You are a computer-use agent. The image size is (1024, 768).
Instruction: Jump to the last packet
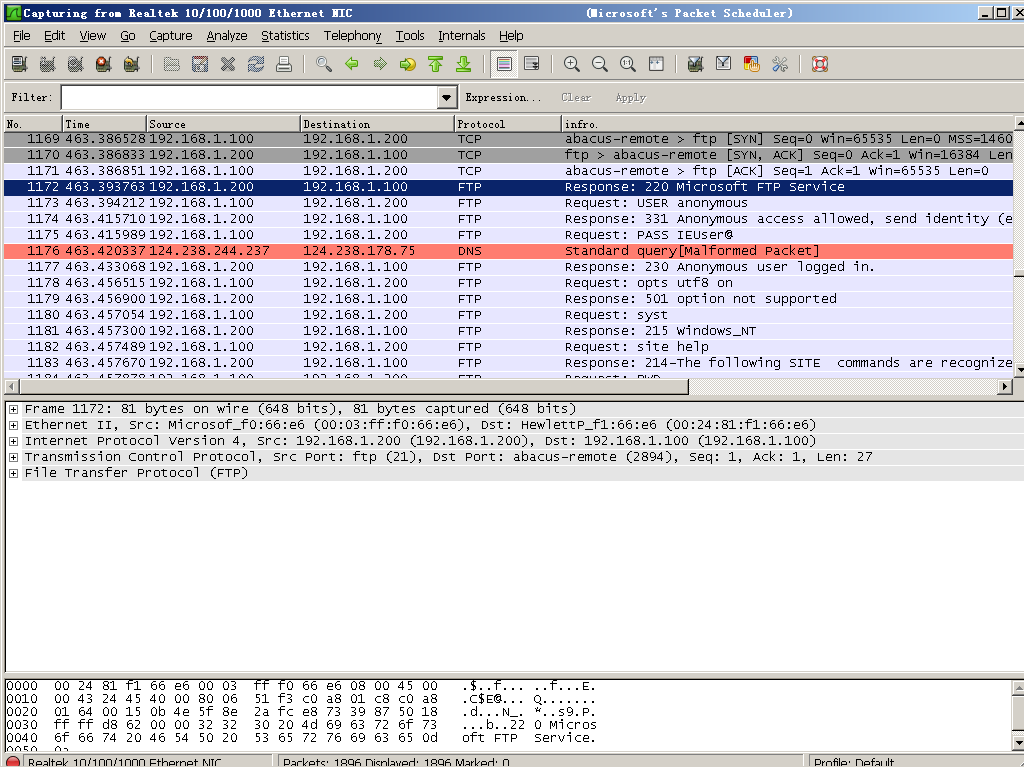[x=464, y=64]
